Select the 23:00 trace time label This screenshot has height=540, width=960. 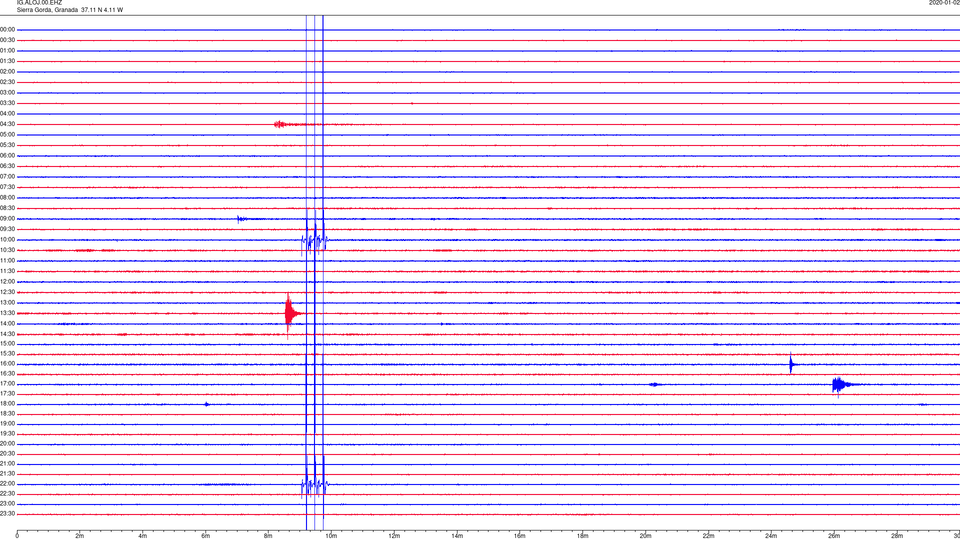(7, 504)
